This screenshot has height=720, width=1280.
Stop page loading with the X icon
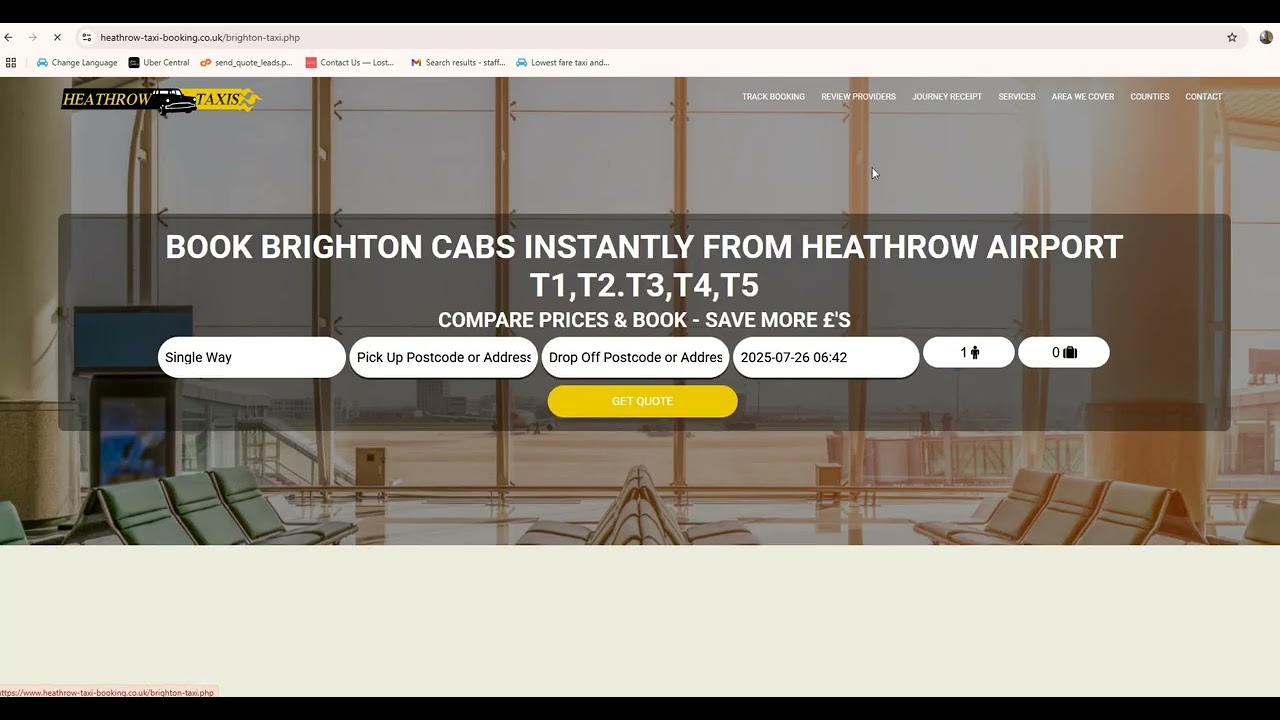[x=57, y=37]
